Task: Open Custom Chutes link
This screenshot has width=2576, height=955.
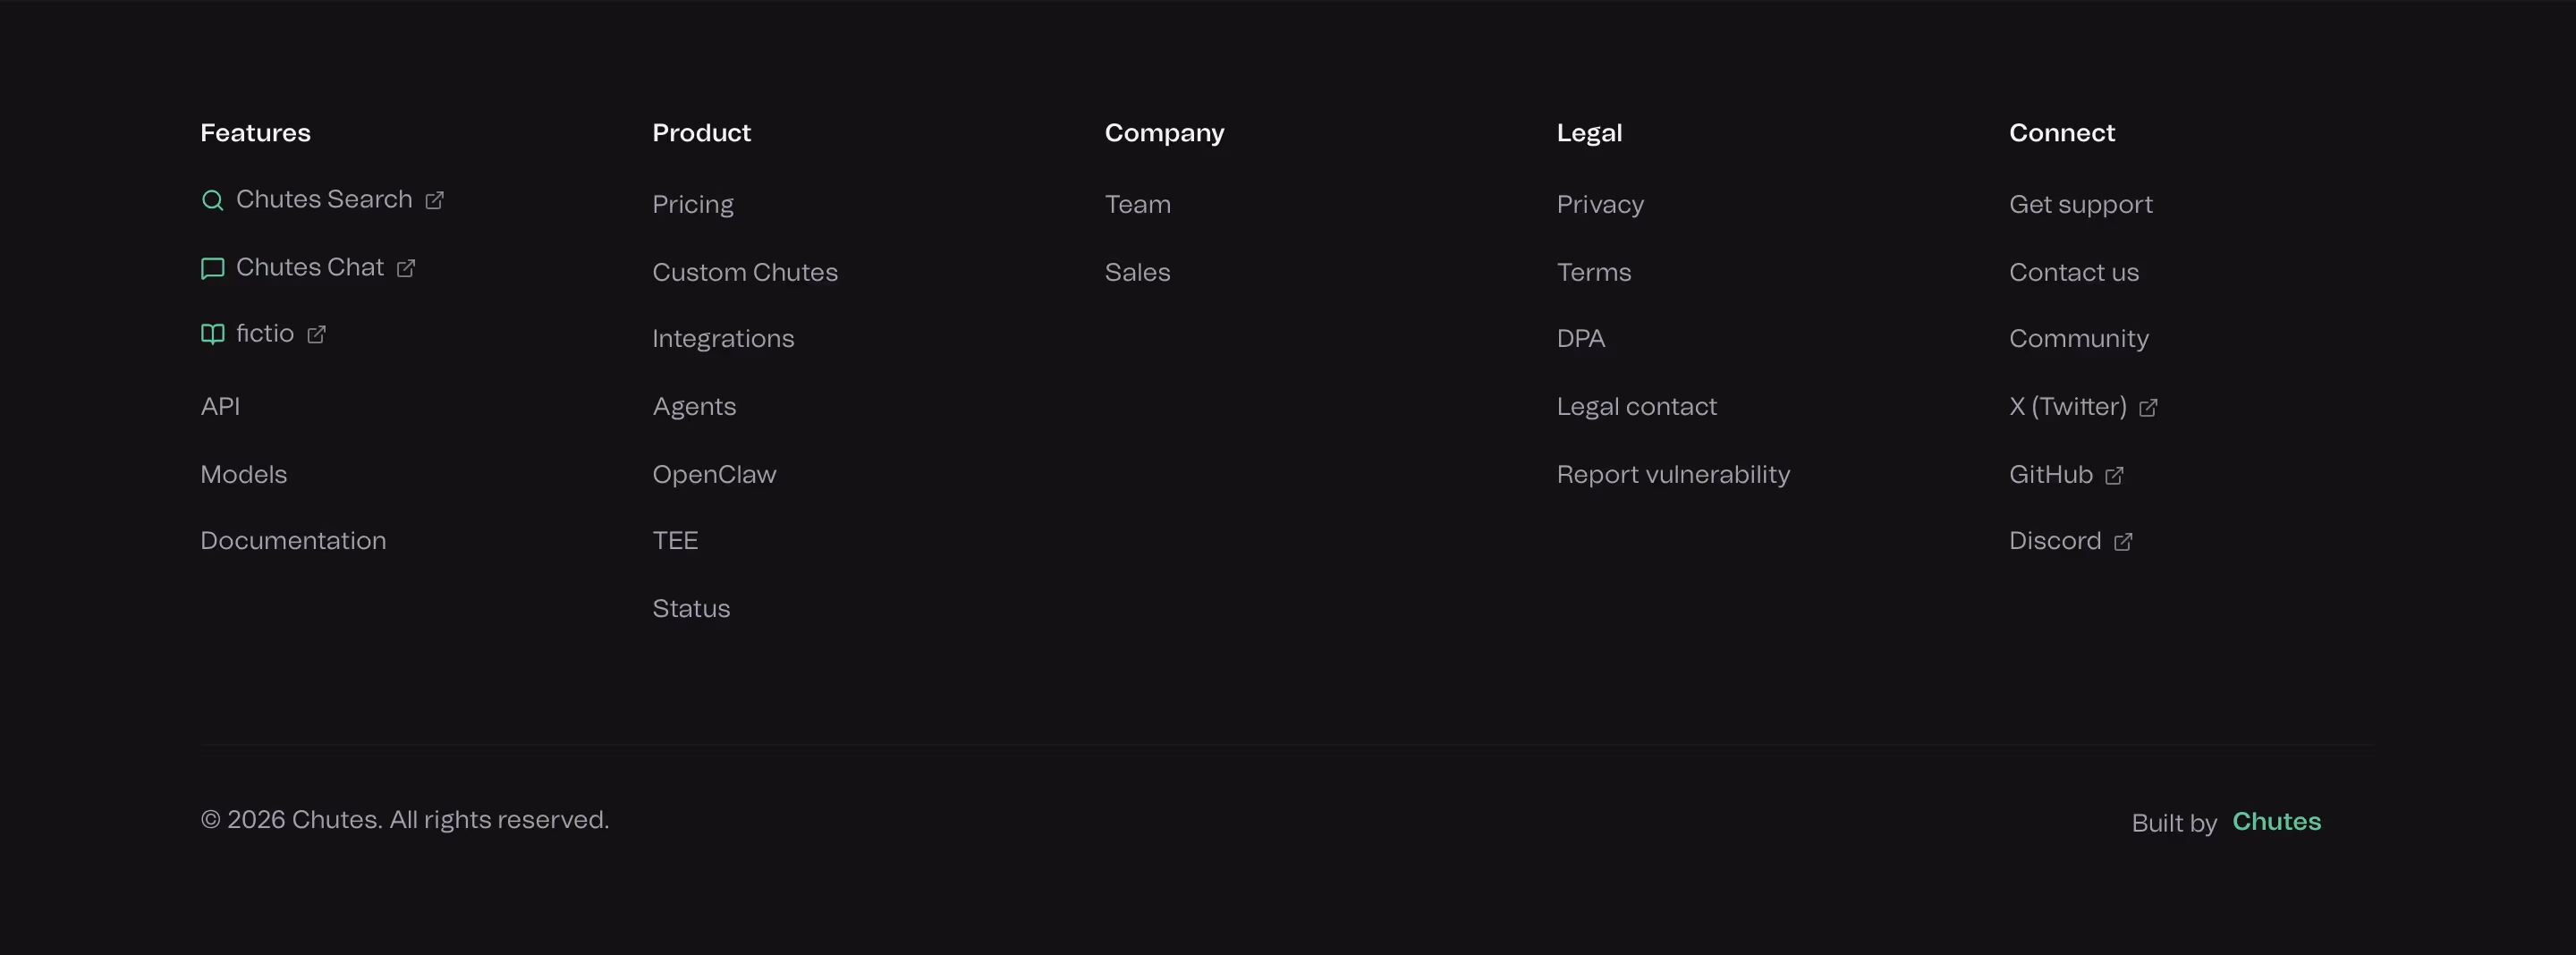Action: [745, 272]
